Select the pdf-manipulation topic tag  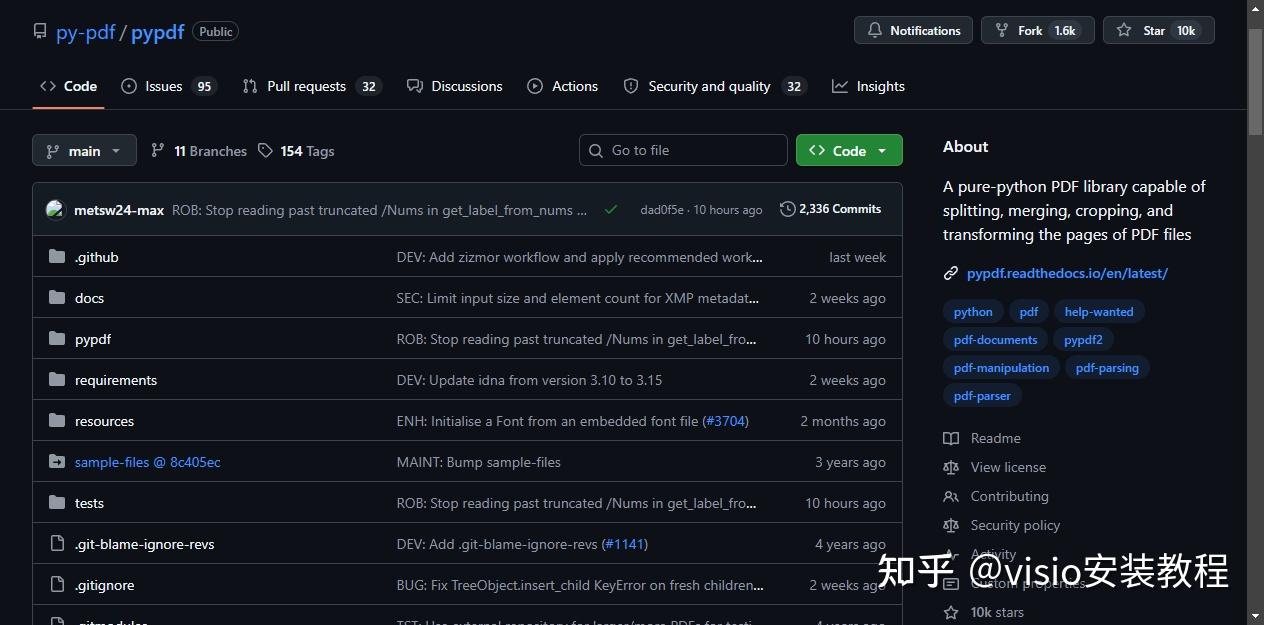(x=1001, y=368)
